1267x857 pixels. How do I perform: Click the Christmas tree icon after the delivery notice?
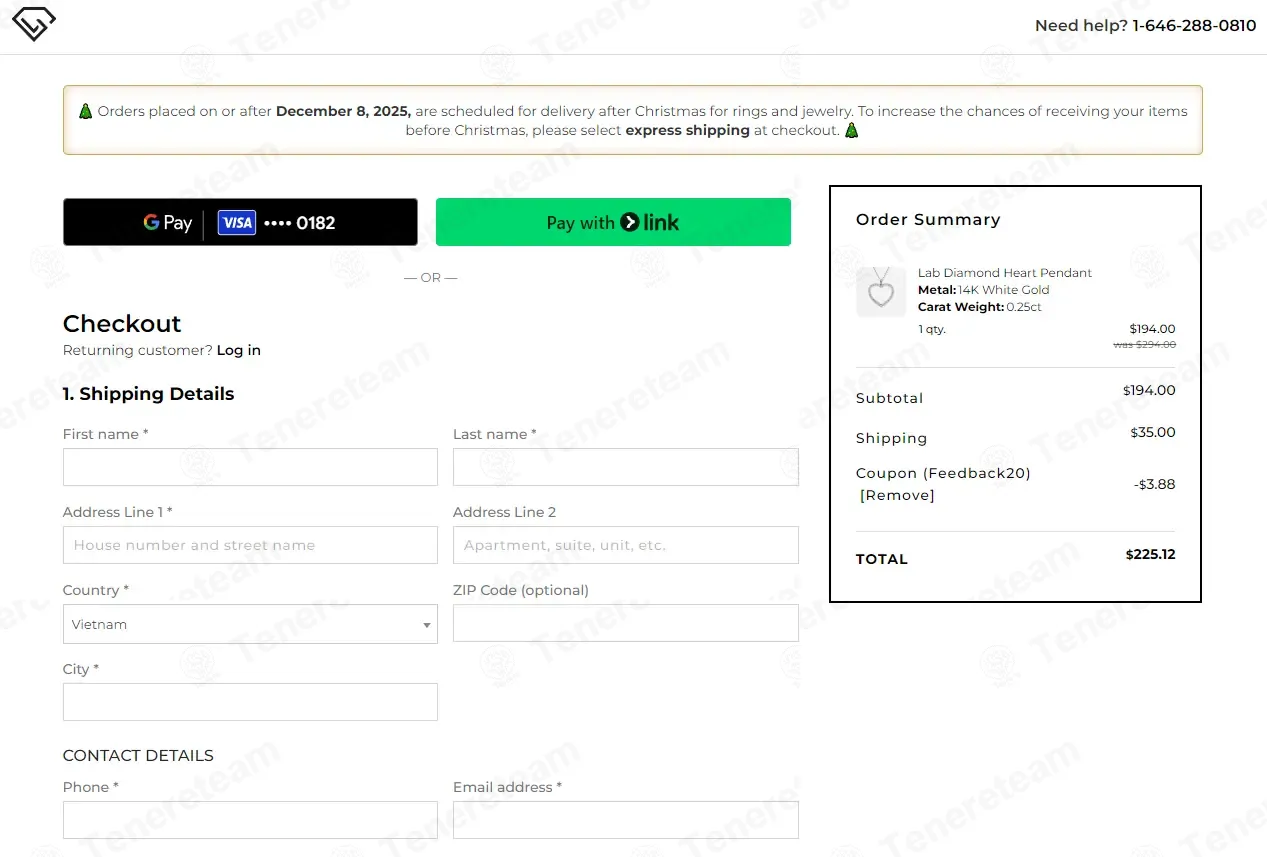[851, 130]
